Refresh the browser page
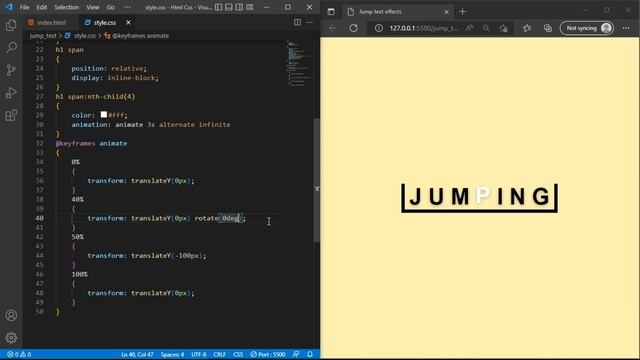The width and height of the screenshot is (640, 360). click(x=353, y=28)
